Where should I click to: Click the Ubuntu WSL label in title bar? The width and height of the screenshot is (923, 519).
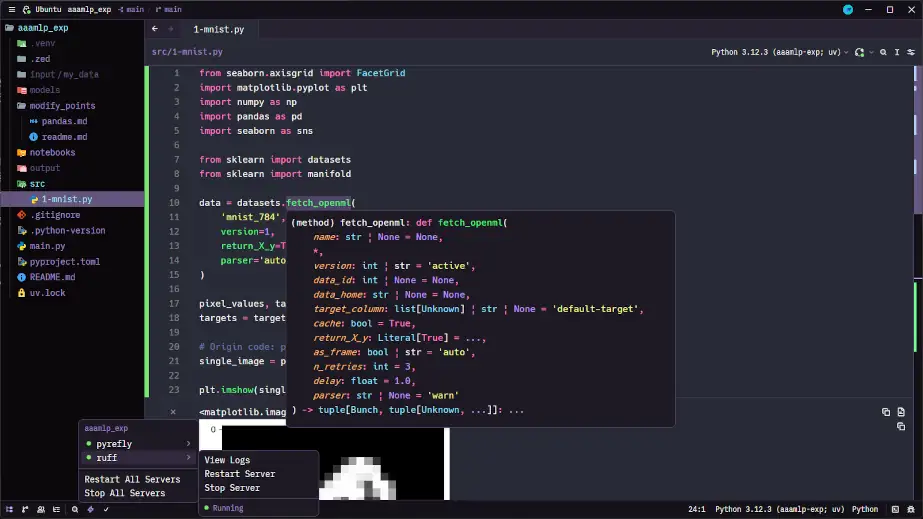42,9
